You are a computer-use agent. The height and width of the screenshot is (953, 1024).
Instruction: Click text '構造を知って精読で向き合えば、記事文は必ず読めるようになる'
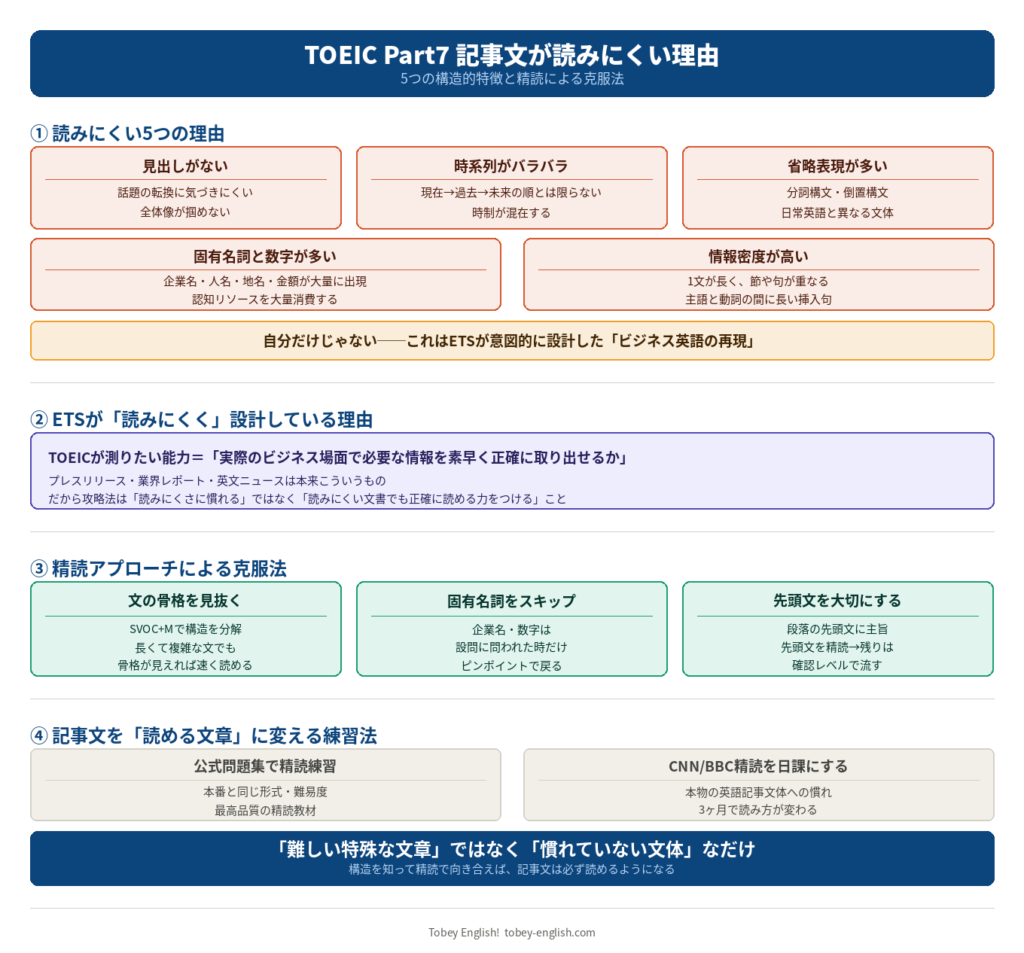pos(511,869)
